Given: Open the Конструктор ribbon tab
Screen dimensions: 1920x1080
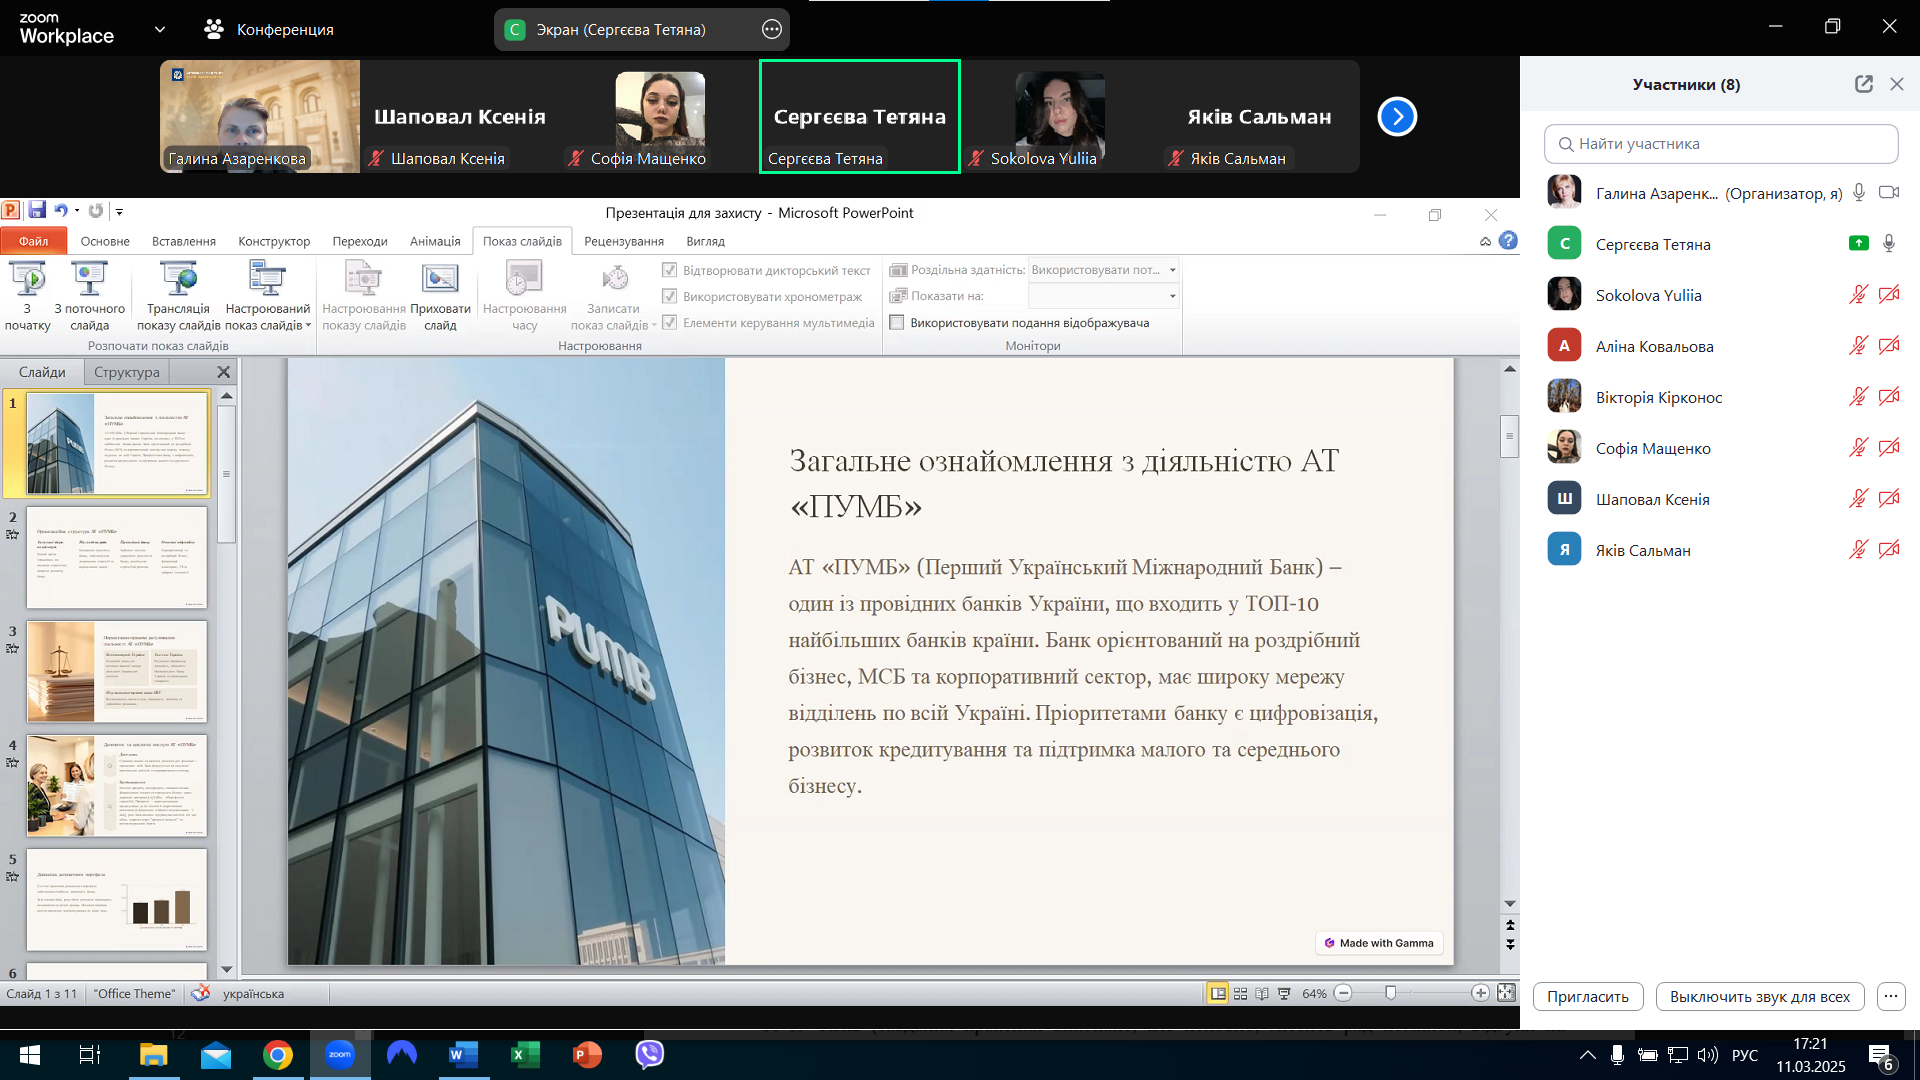Looking at the screenshot, I should coord(274,241).
